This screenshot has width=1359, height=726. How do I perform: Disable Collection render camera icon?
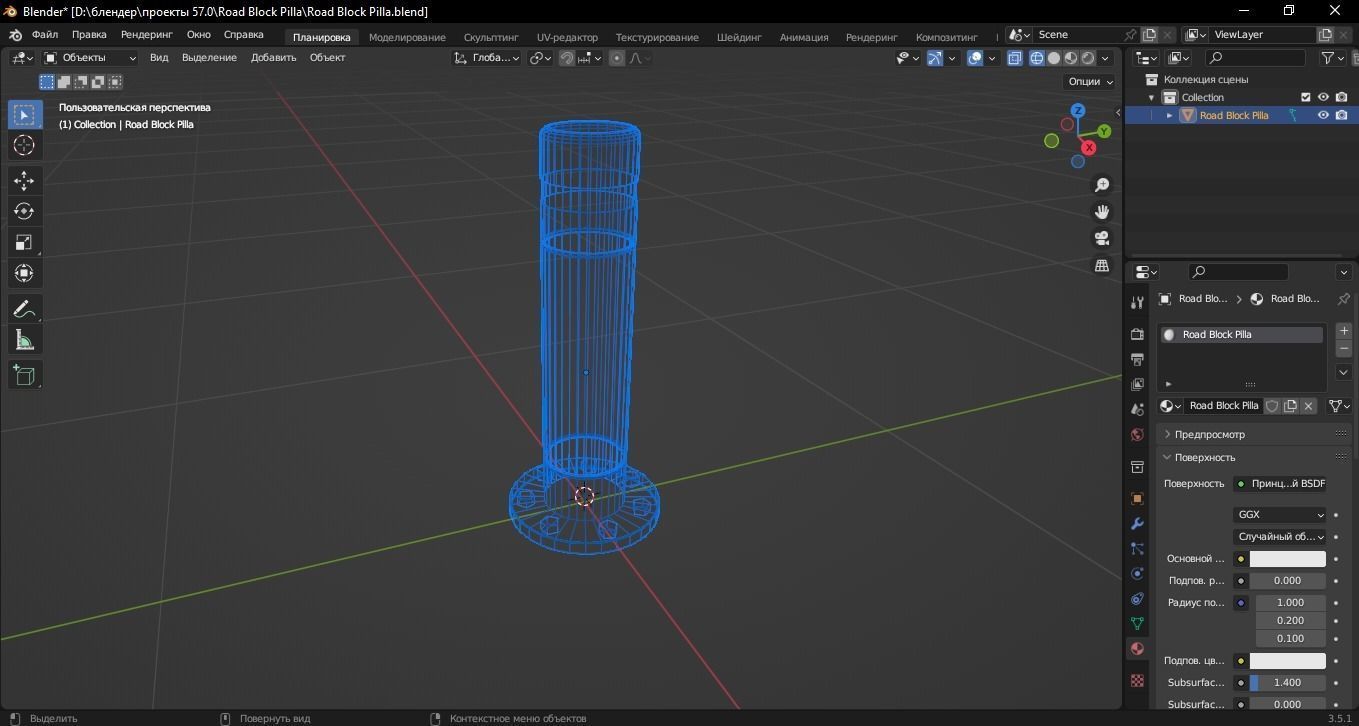coord(1341,97)
